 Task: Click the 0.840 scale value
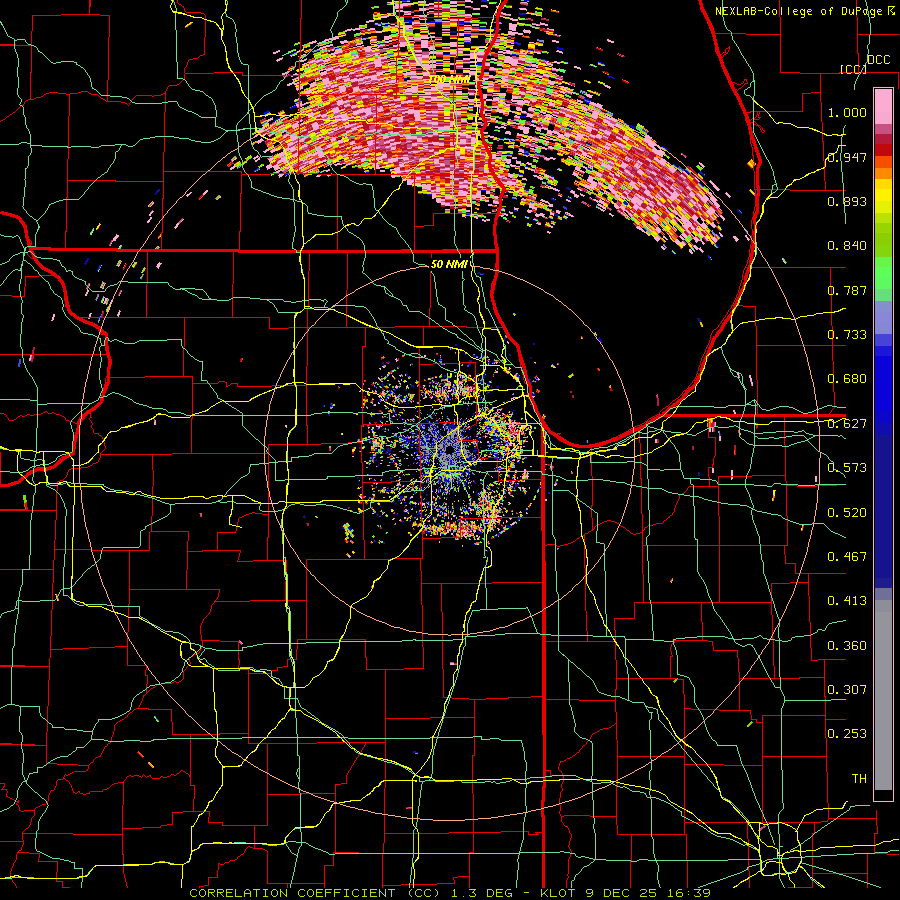(847, 246)
